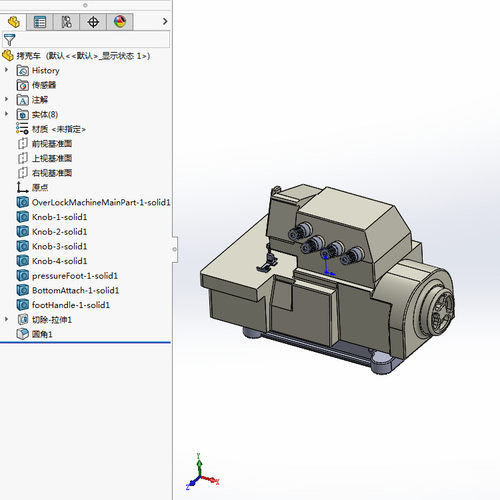Click the 原点 origin icon
500x500 pixels.
point(22,187)
